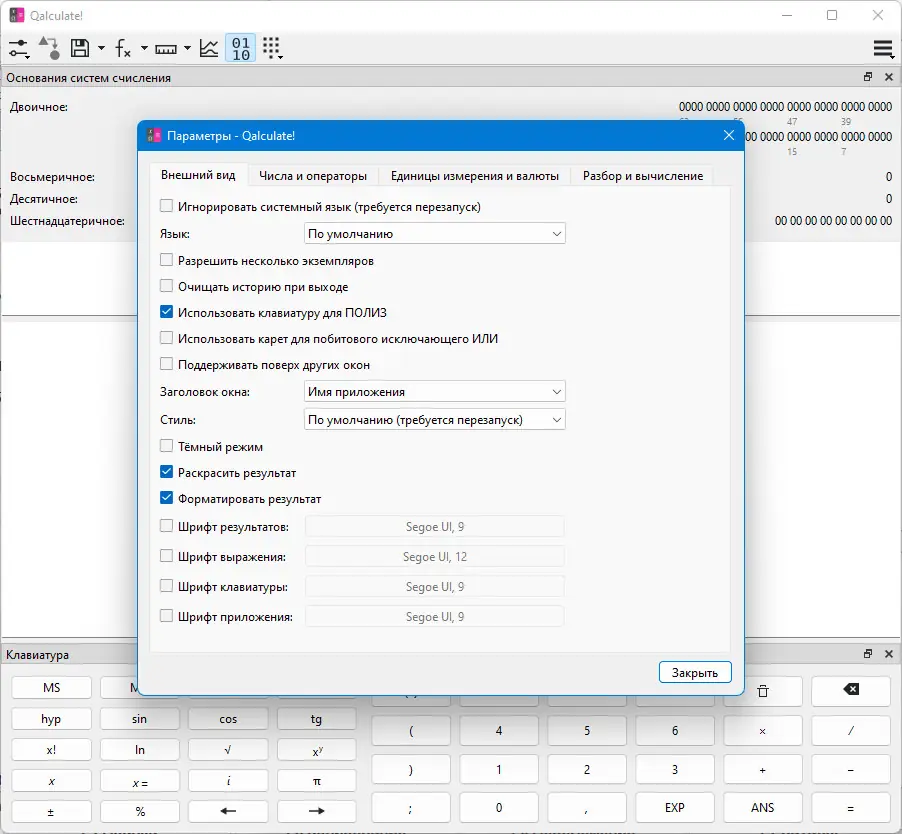Screen dimensions: 902x834
Task: Click the Десятичное value 0
Action: pyautogui.click(x=889, y=199)
